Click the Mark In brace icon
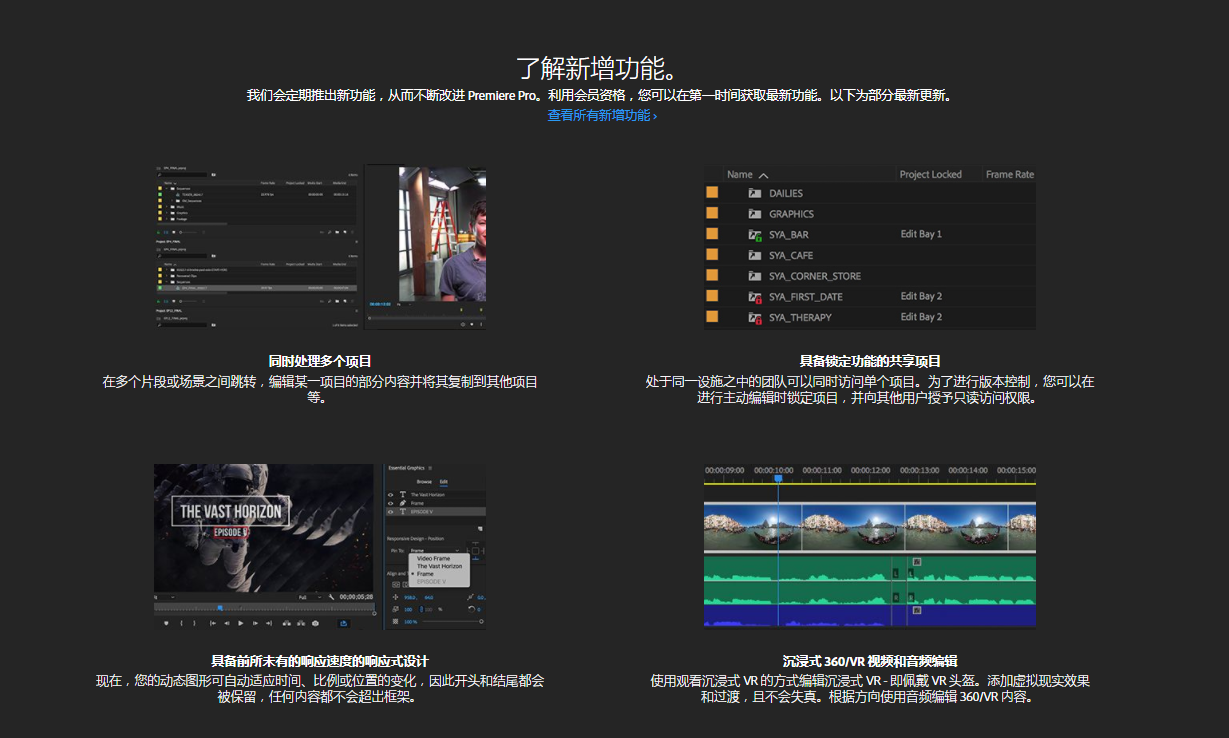Image resolution: width=1229 pixels, height=738 pixels. coord(181,623)
